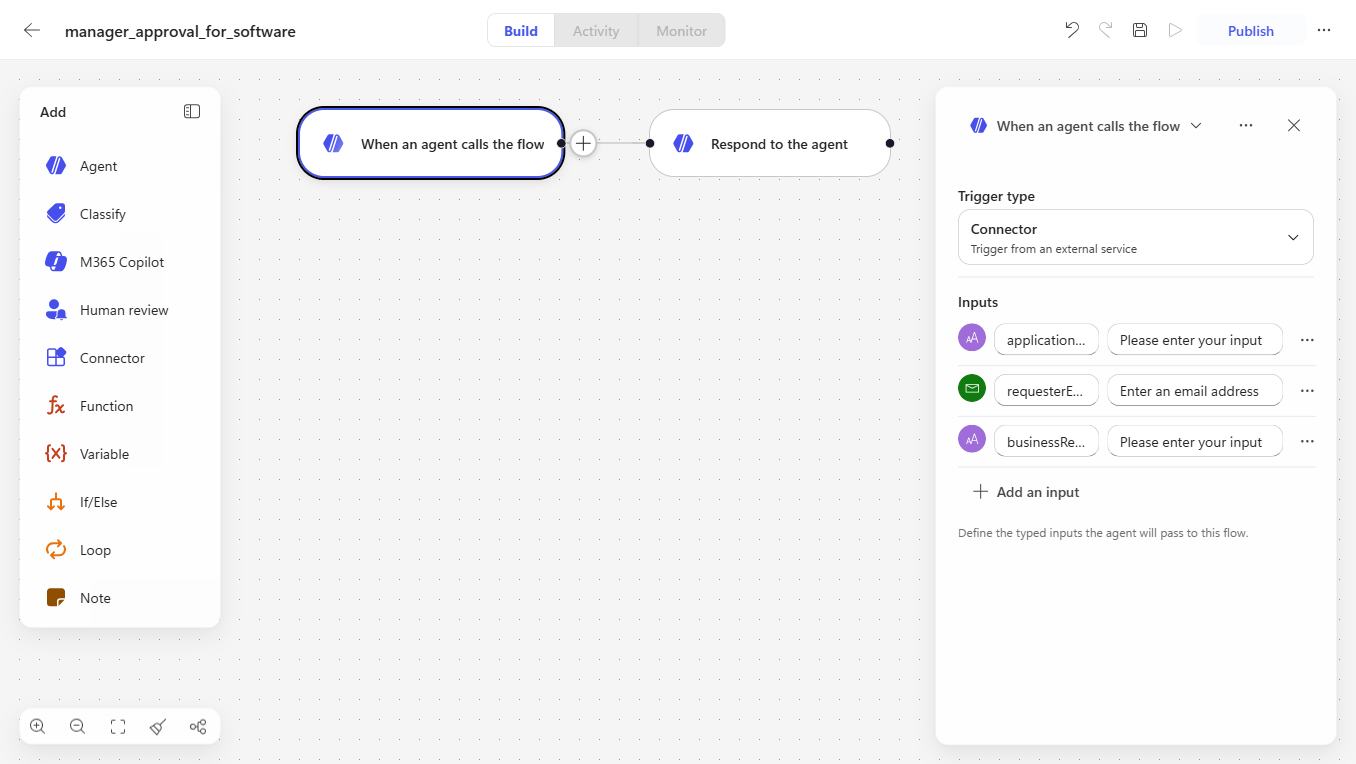Add a Classify node
Screen dimensions: 1356x764
120,214
